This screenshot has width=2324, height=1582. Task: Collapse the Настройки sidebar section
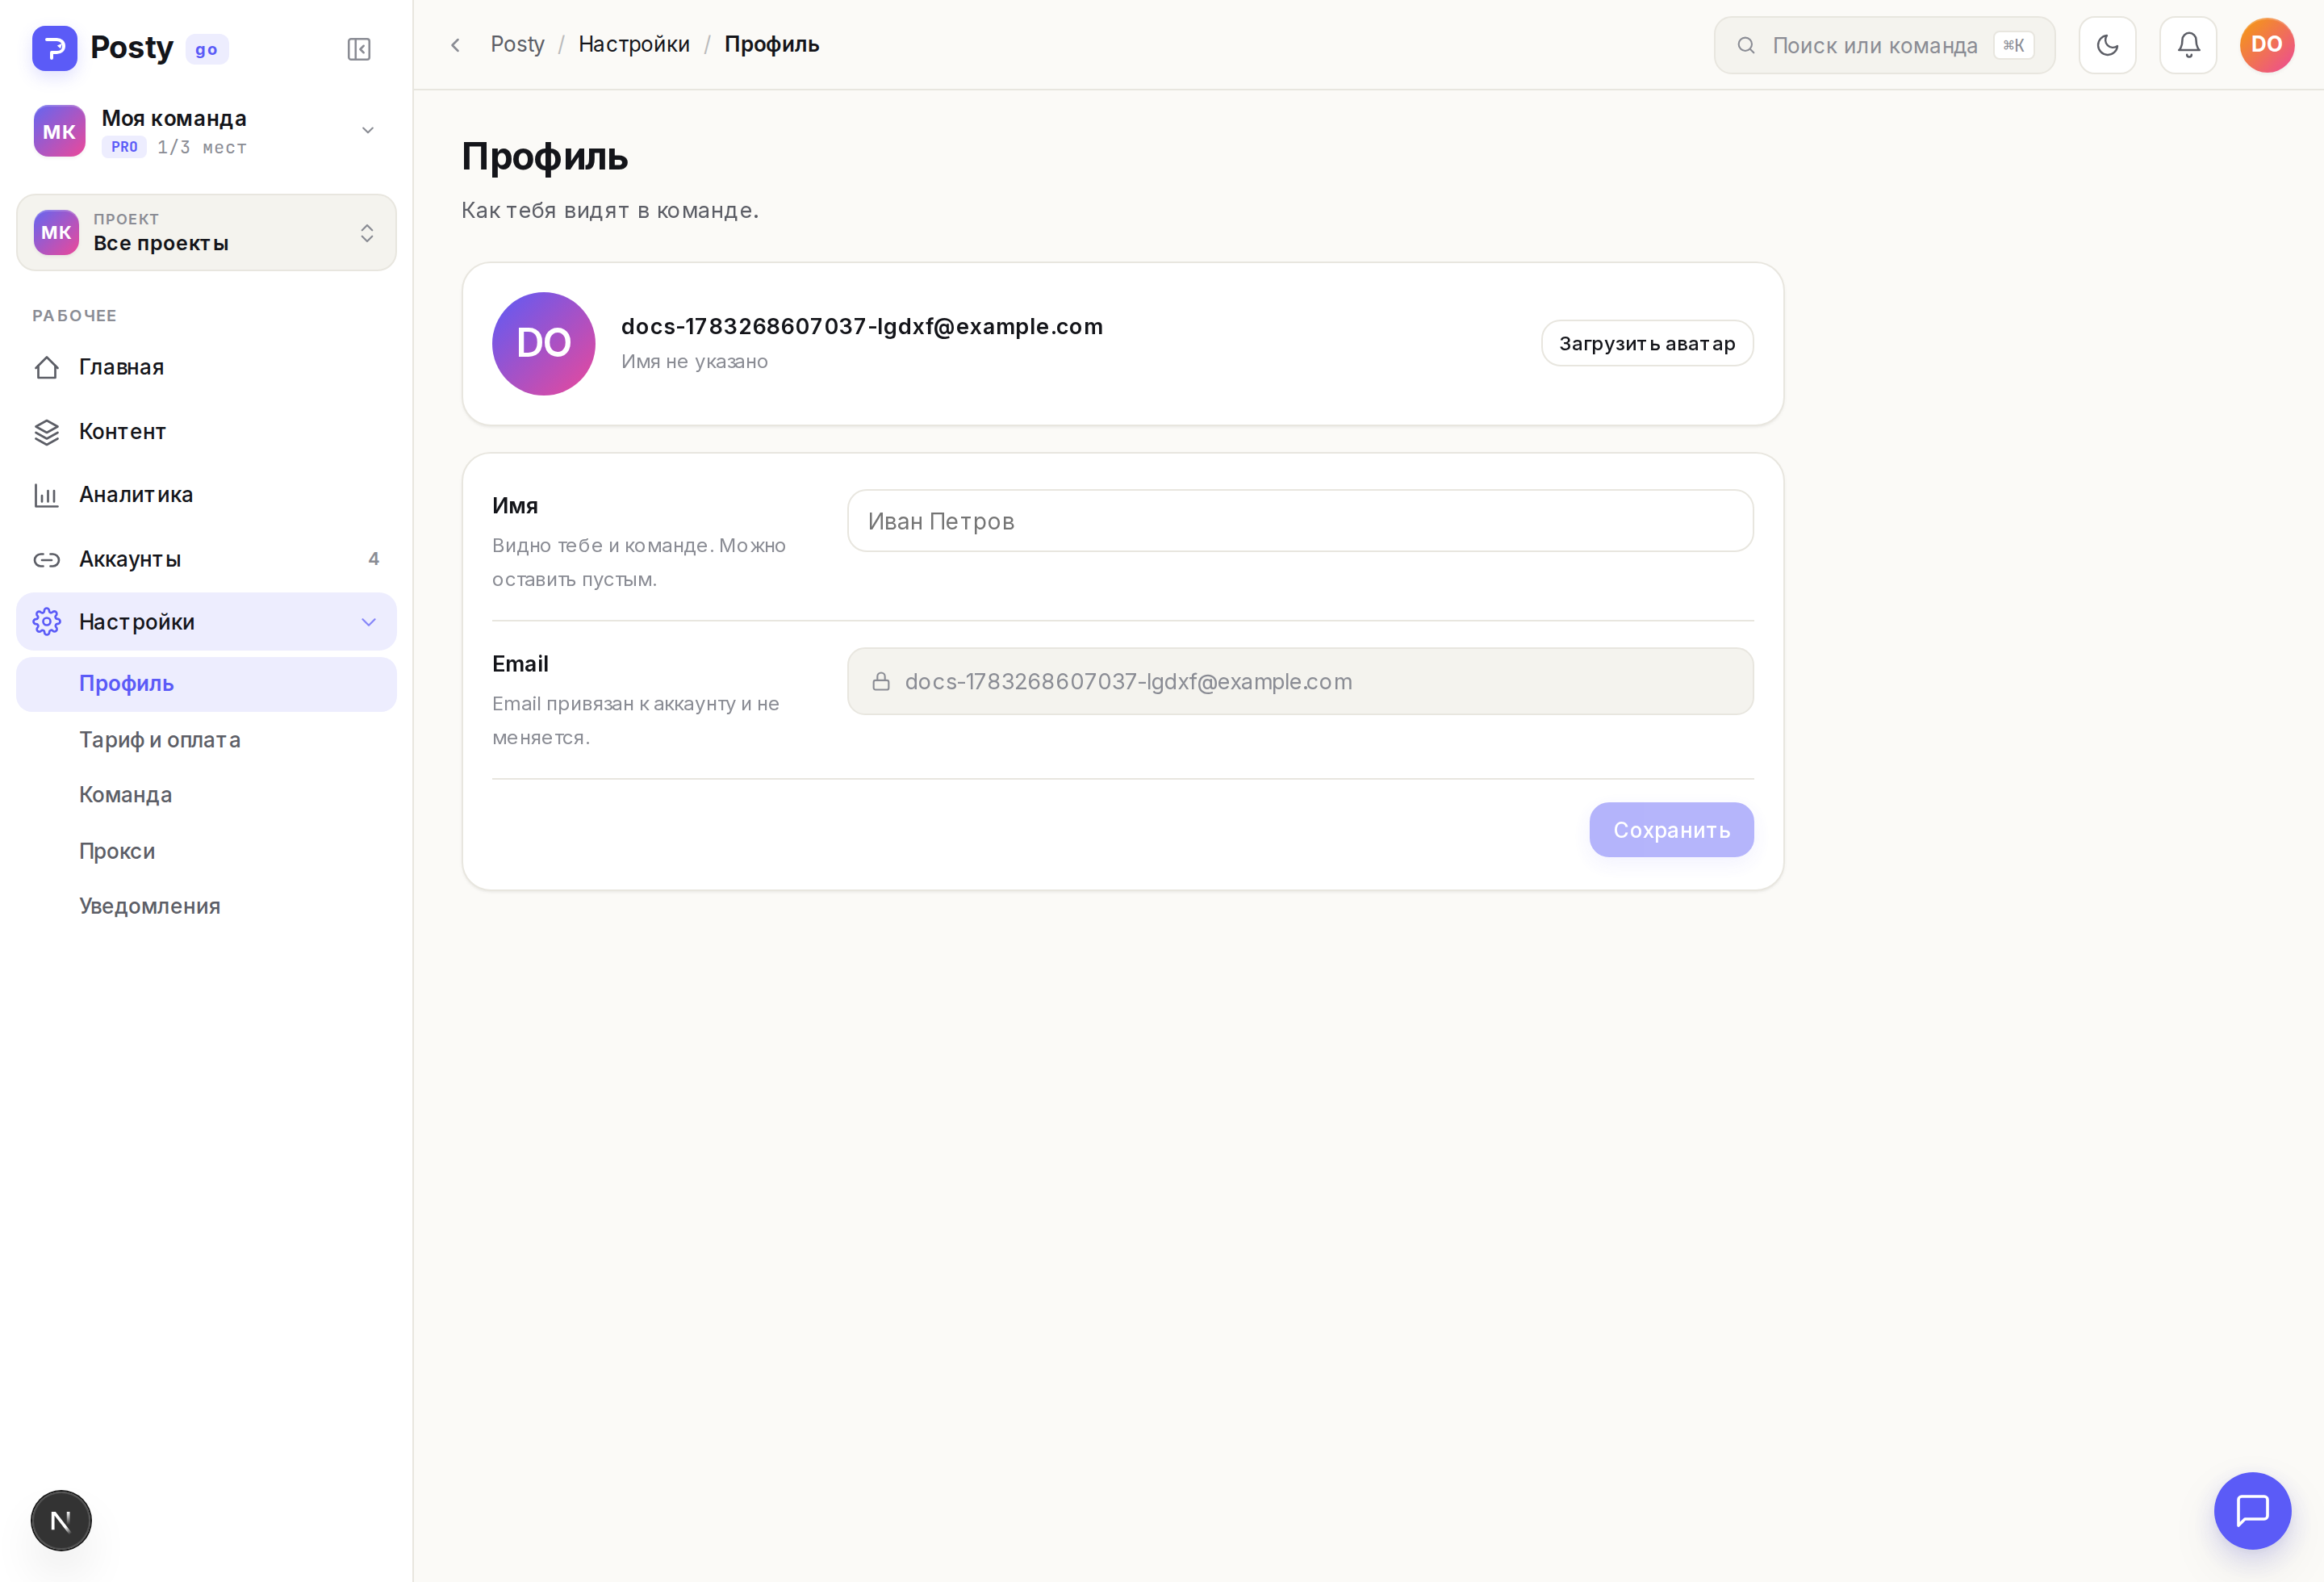click(206, 622)
